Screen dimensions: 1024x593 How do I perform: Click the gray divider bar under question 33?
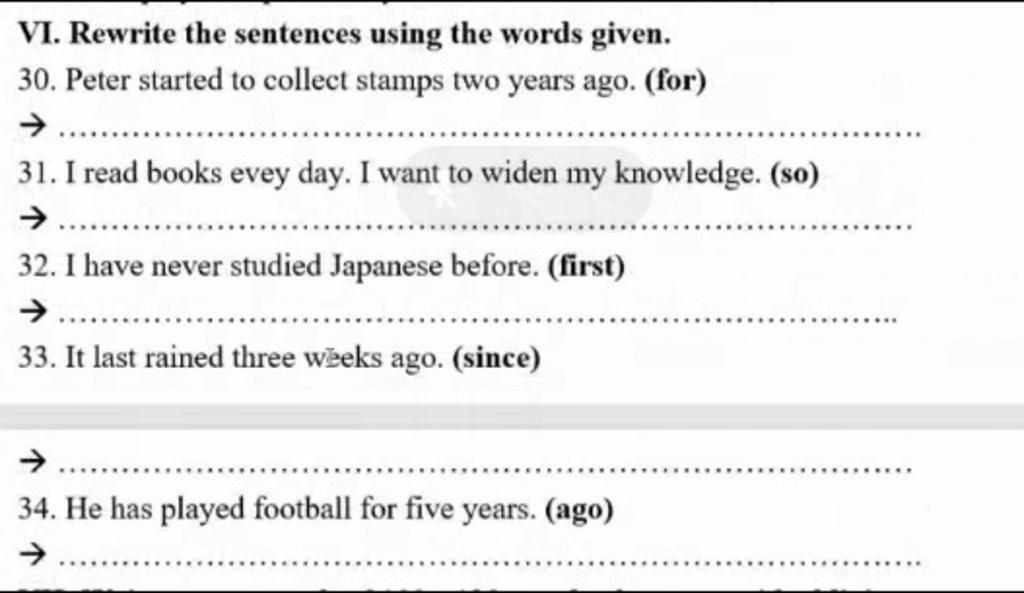tap(512, 416)
